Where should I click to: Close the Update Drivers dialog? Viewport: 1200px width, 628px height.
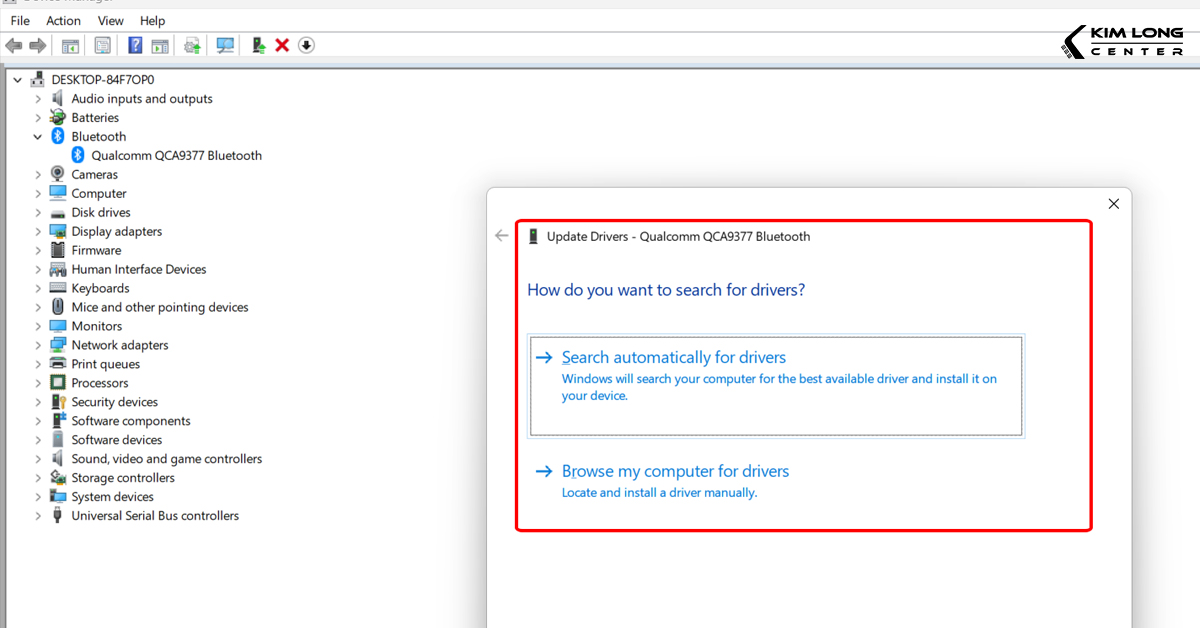(x=1113, y=204)
